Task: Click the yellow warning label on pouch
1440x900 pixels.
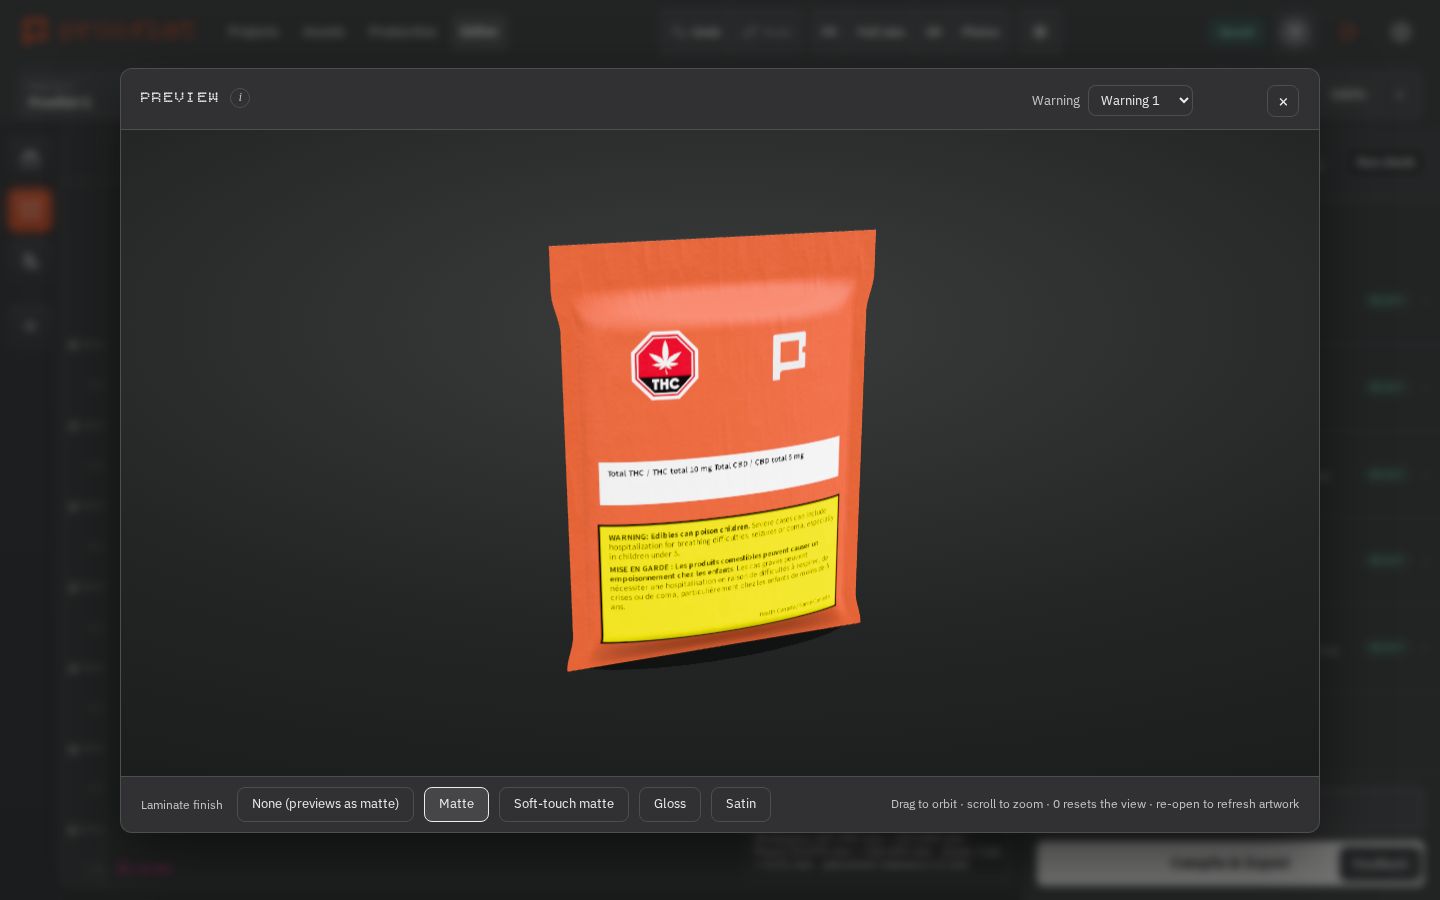Action: coord(718,569)
